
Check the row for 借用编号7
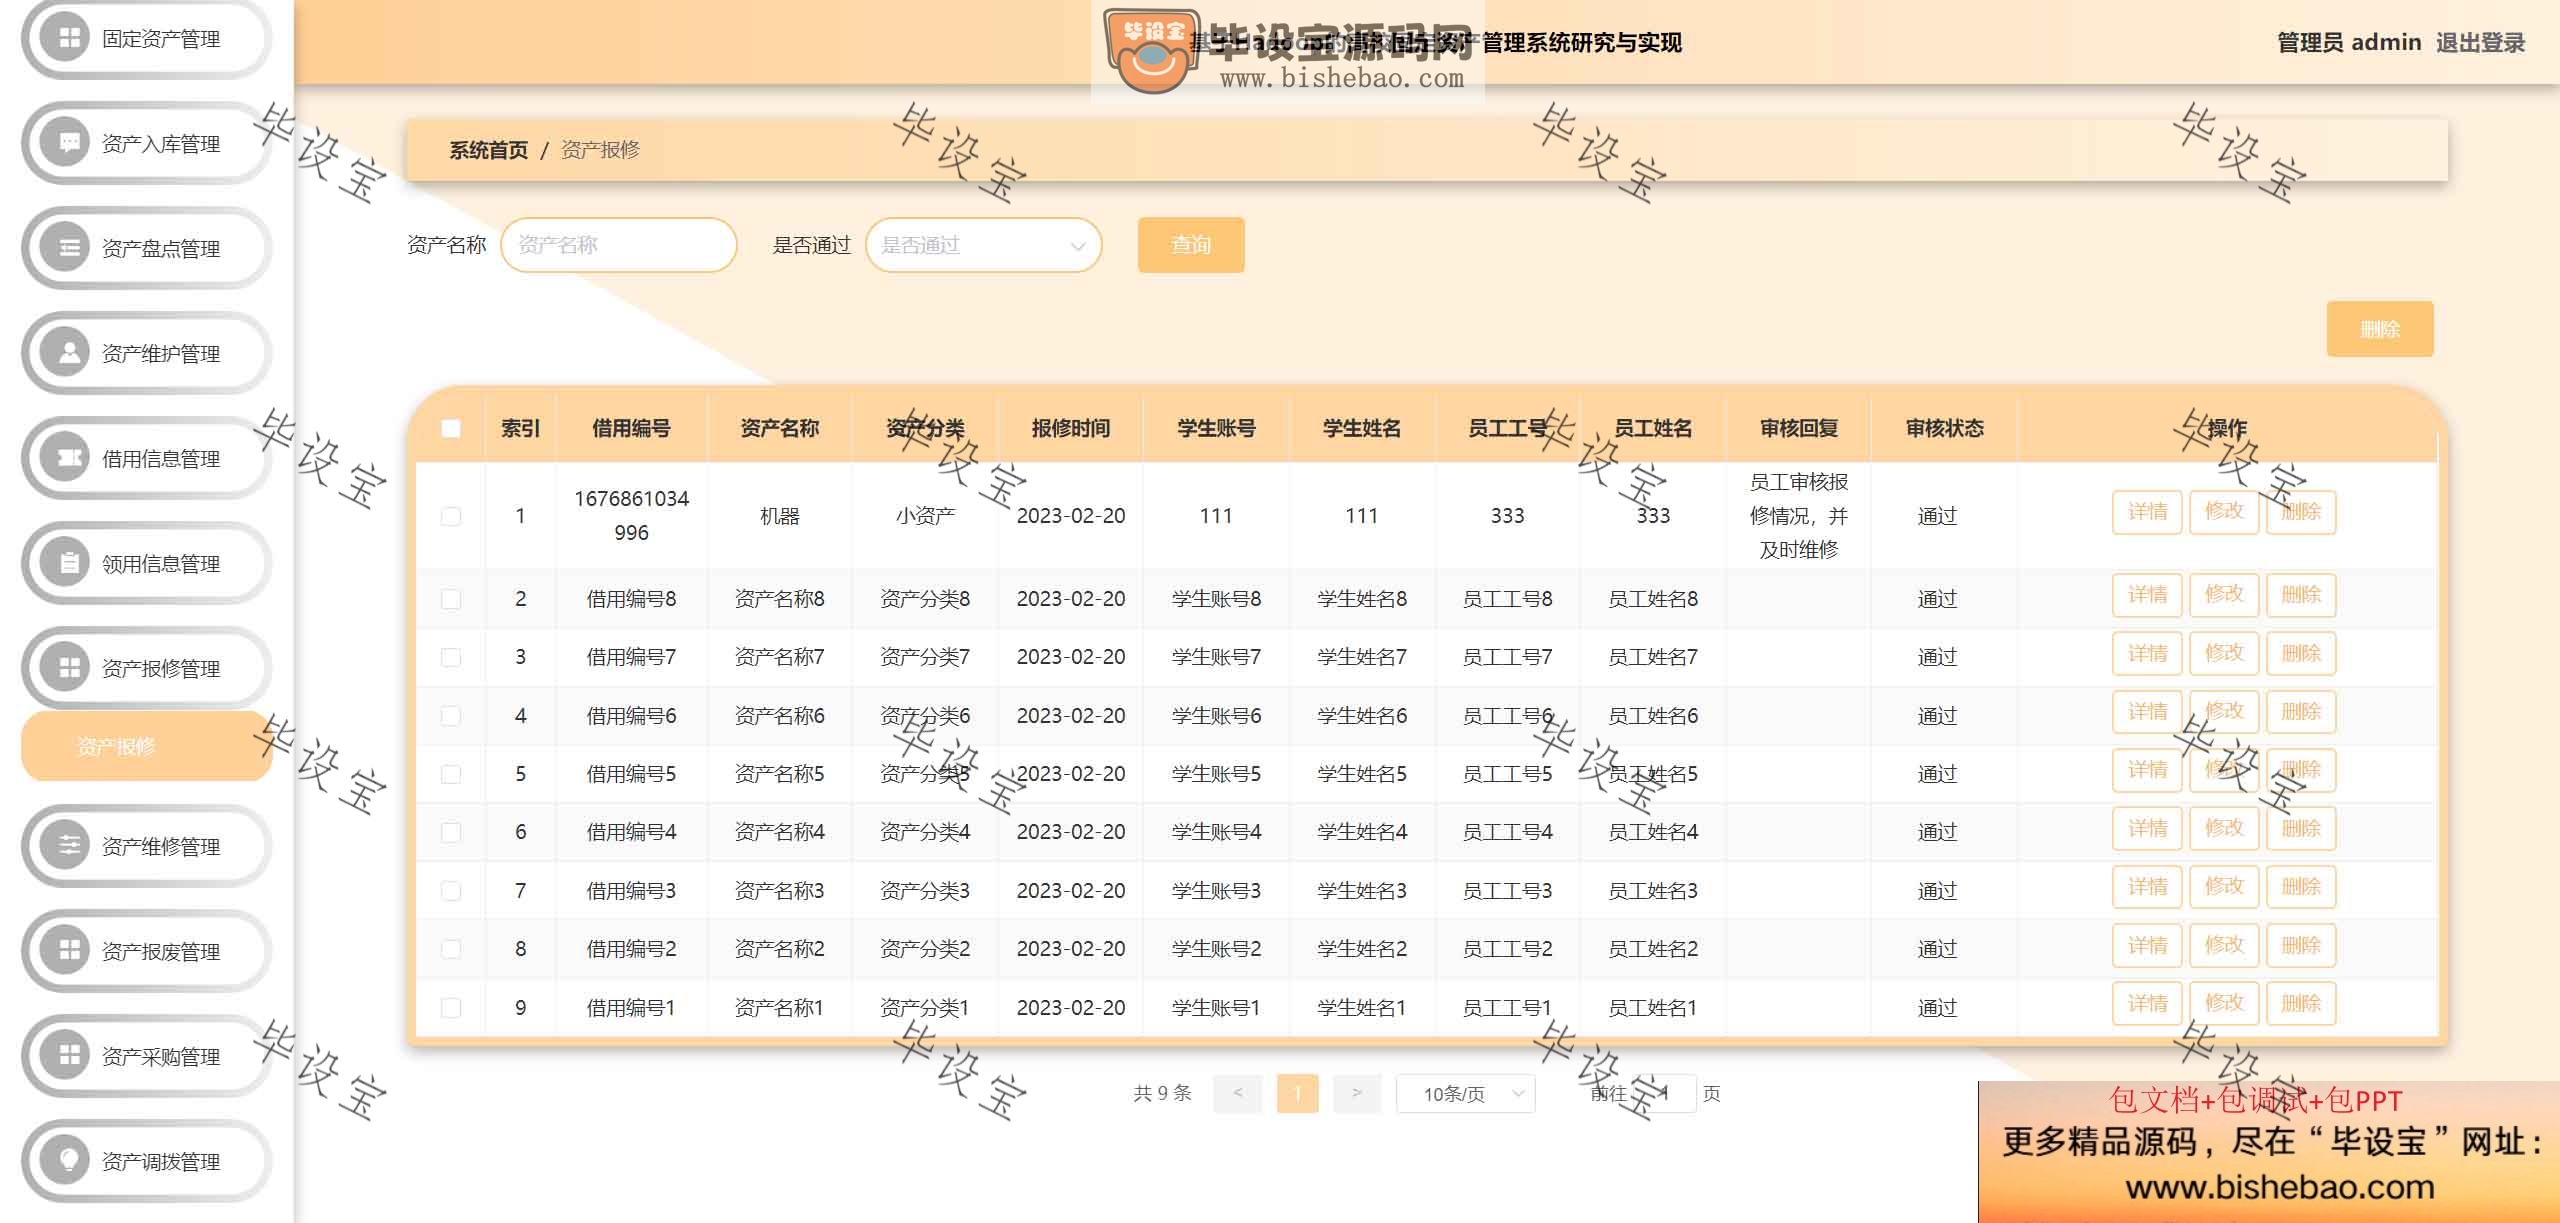pos(451,657)
